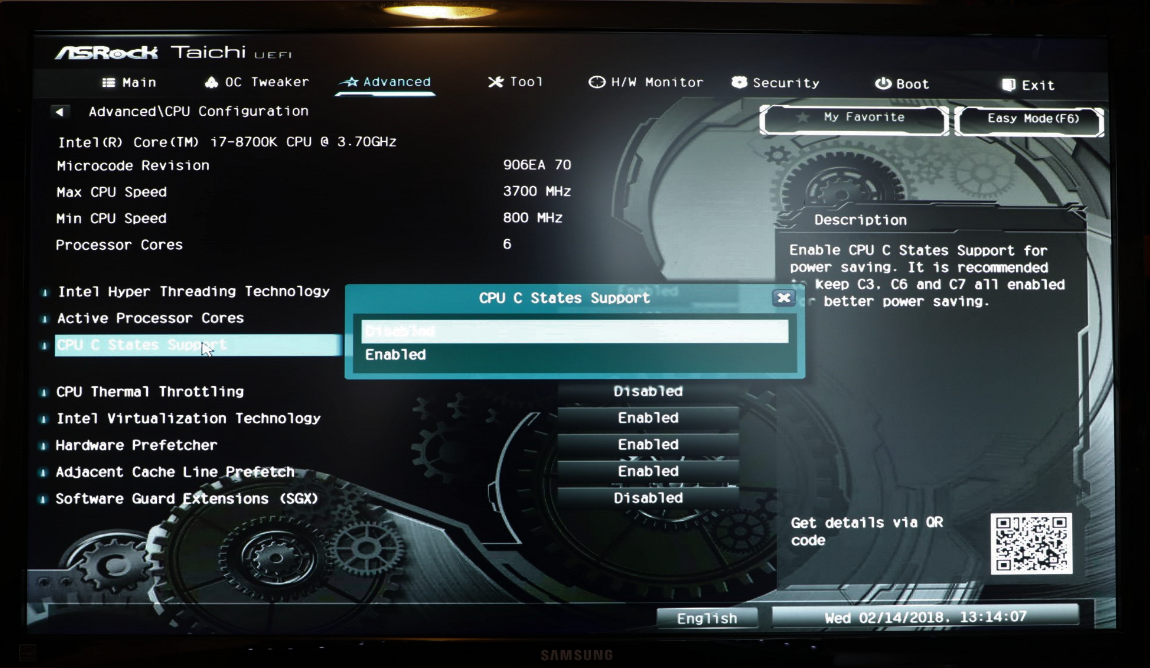Select Intel Hyper Threading Technology setting
The width and height of the screenshot is (1150, 668).
(x=194, y=291)
